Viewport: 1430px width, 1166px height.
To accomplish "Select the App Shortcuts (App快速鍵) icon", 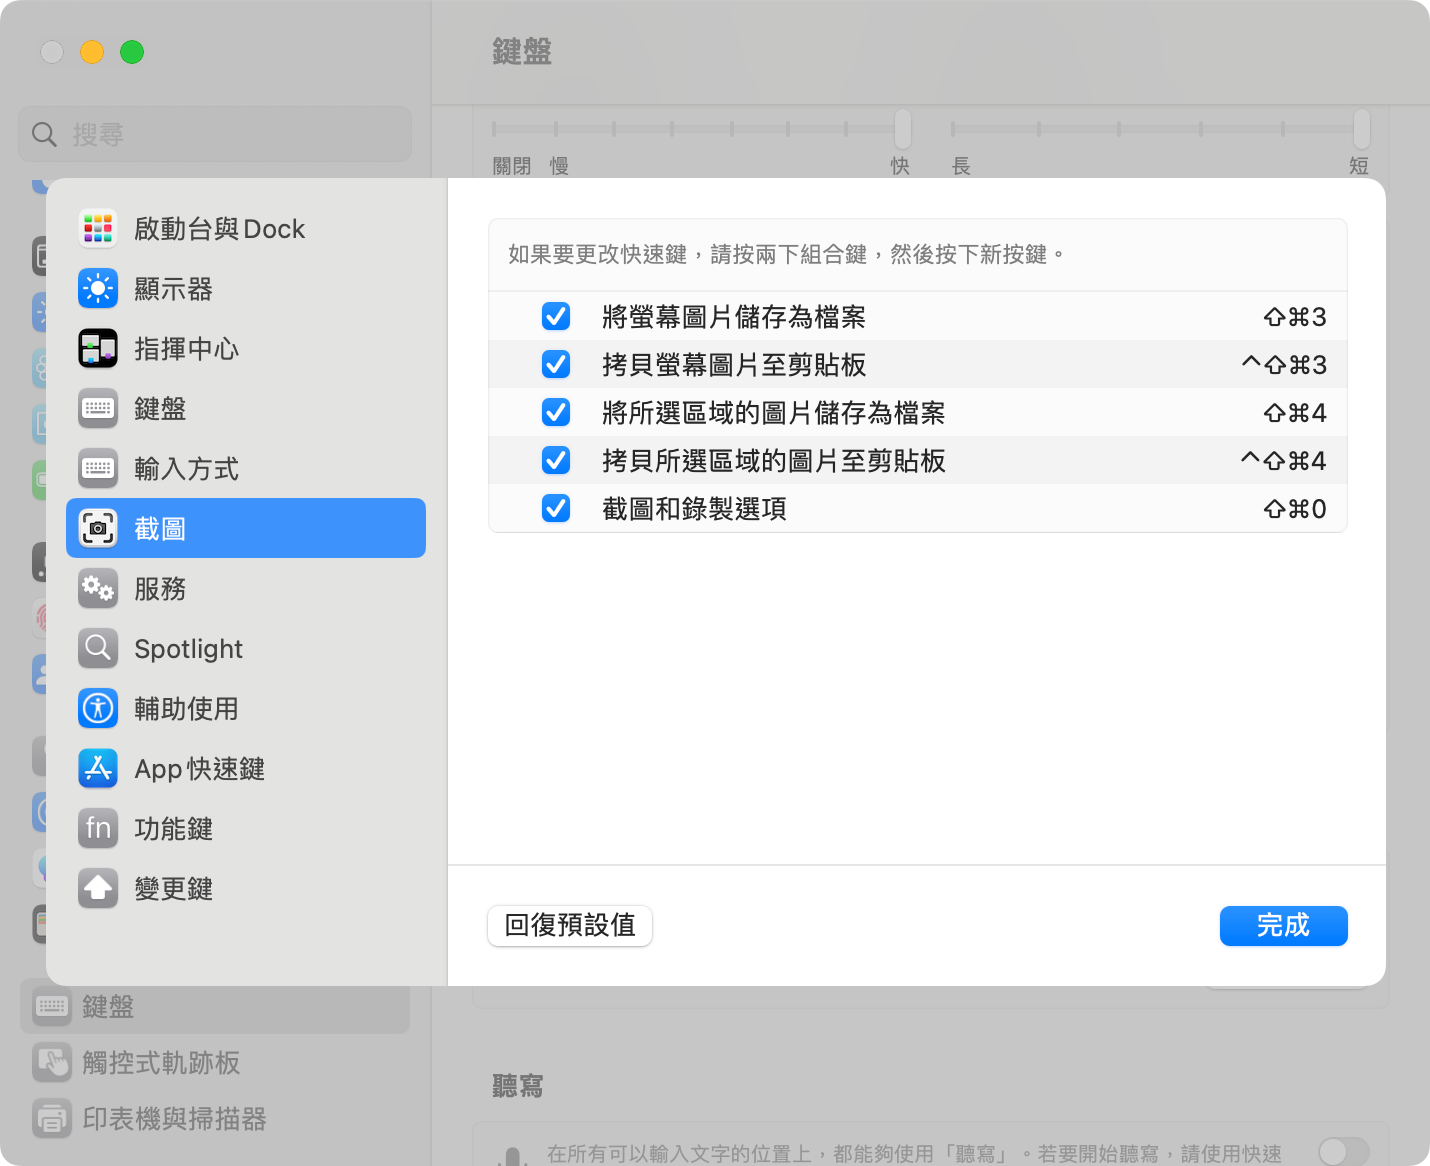I will click(x=98, y=769).
